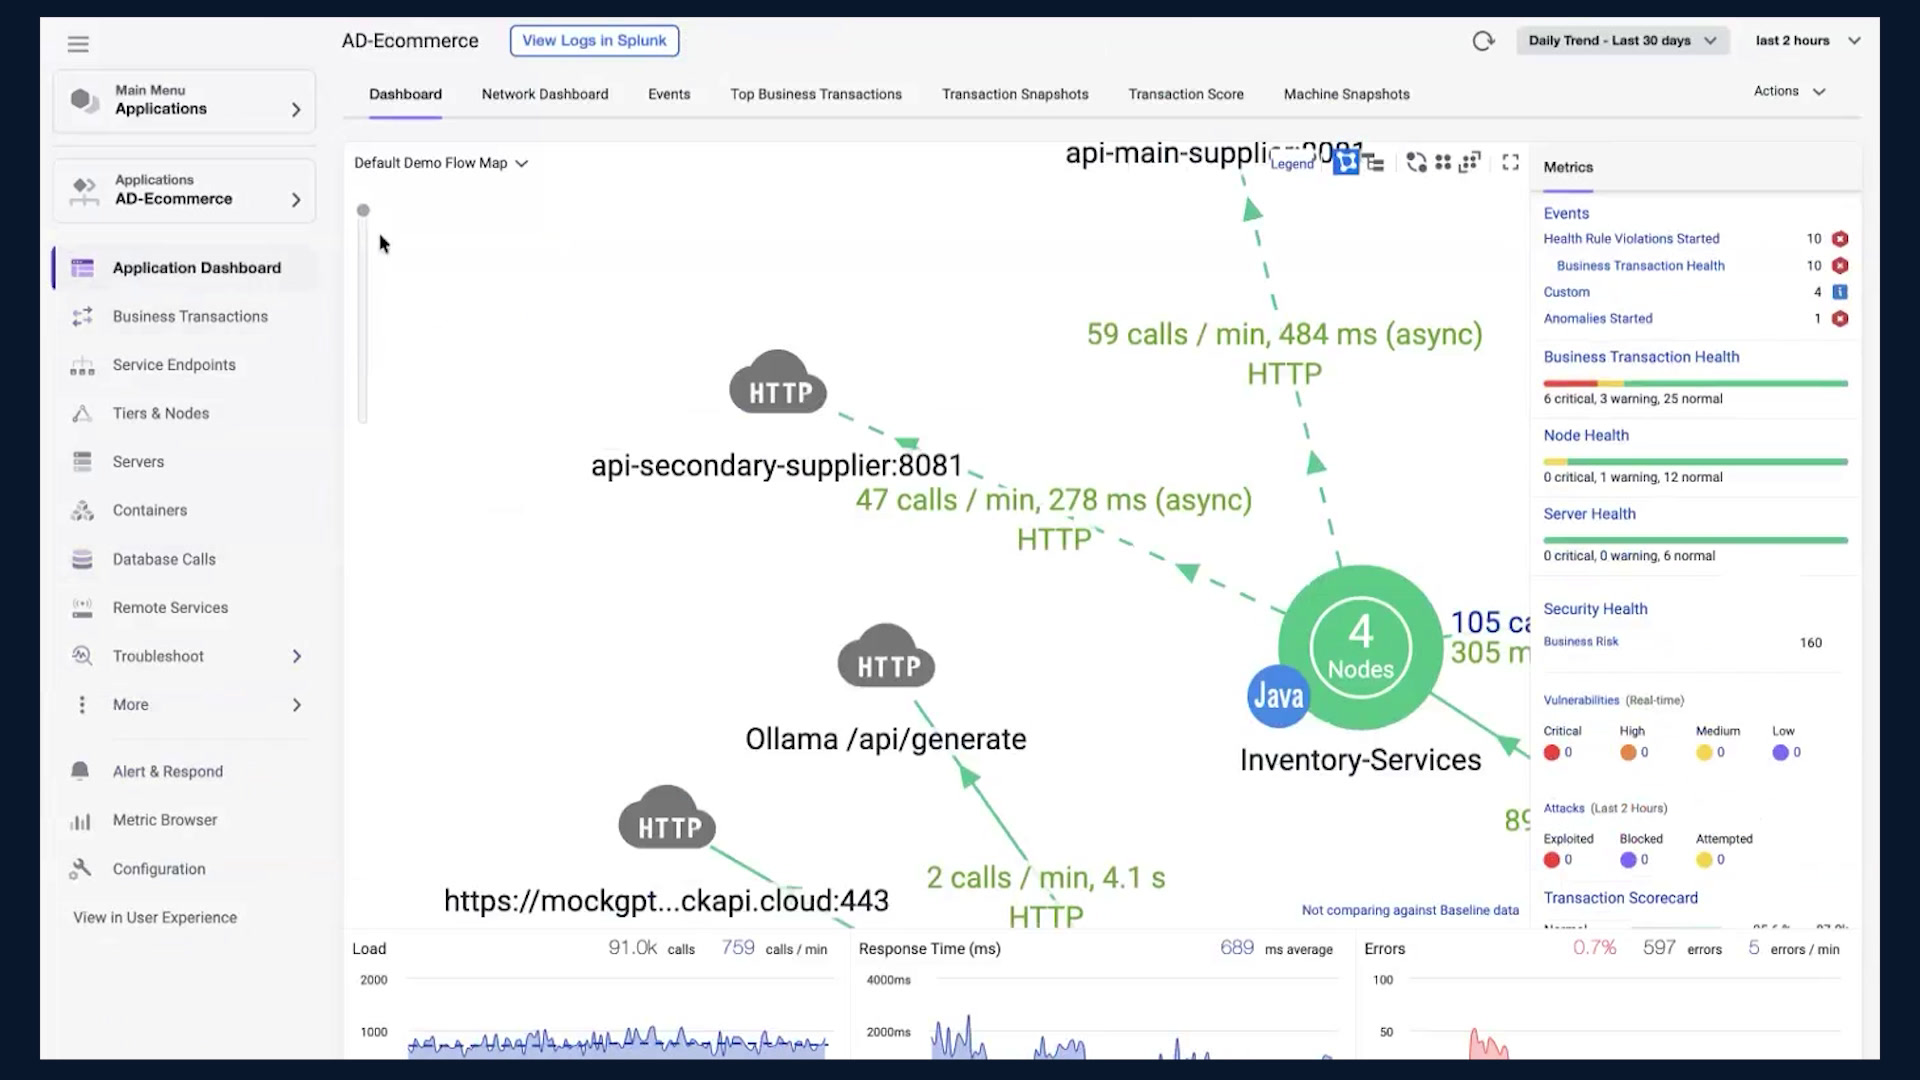Click the Anomalies Started red icon
Image resolution: width=1920 pixels, height=1080 pixels.
click(x=1840, y=319)
